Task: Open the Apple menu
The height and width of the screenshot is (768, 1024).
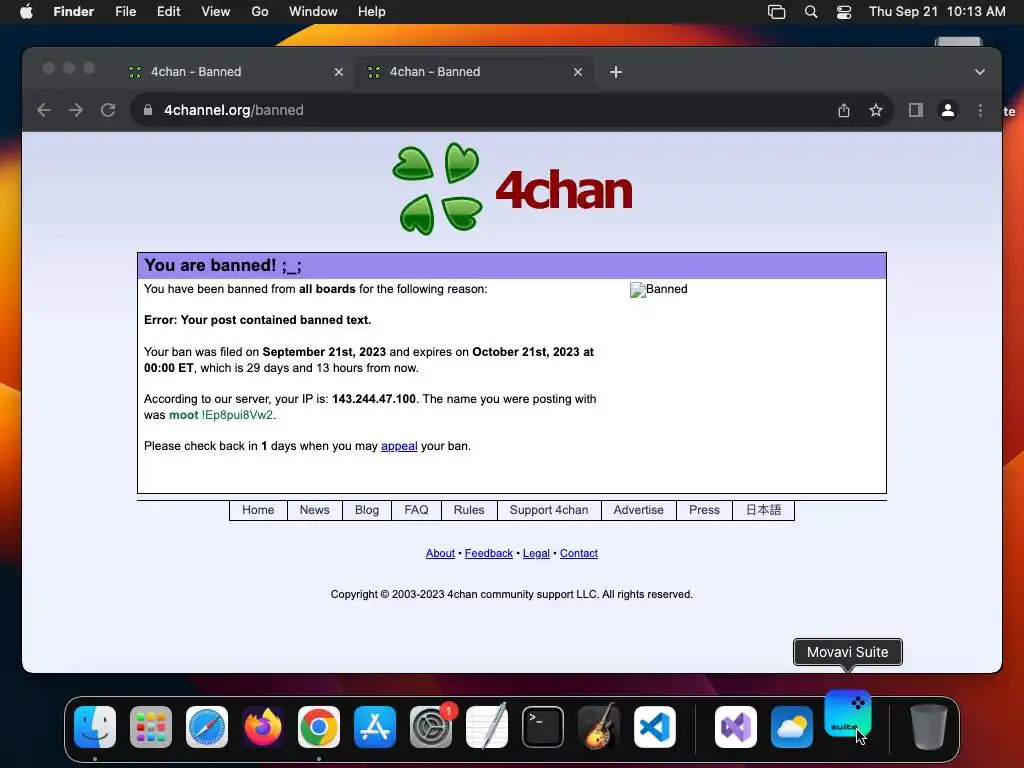Action: coord(26,12)
